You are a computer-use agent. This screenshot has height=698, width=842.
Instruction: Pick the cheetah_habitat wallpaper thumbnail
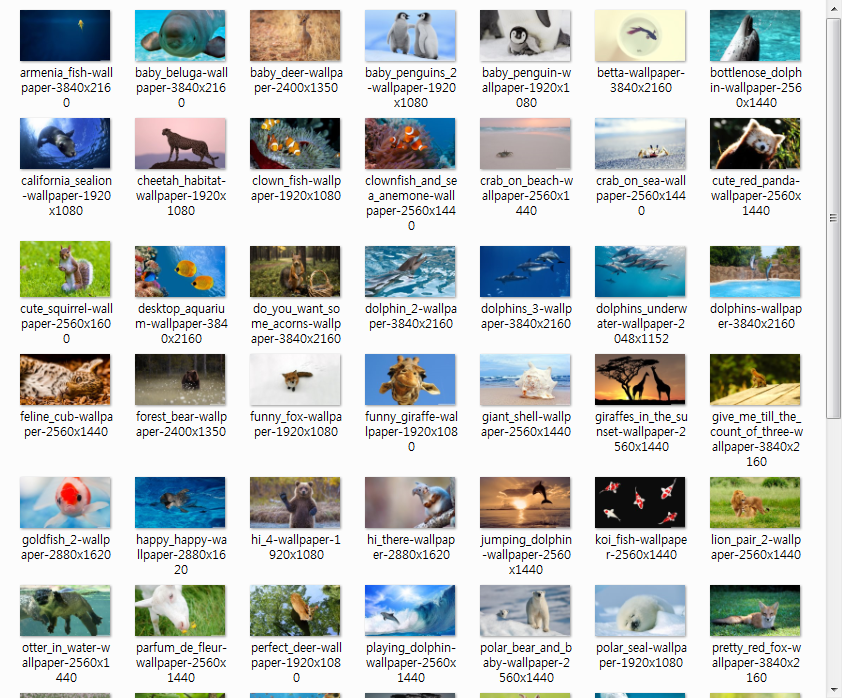(x=180, y=143)
